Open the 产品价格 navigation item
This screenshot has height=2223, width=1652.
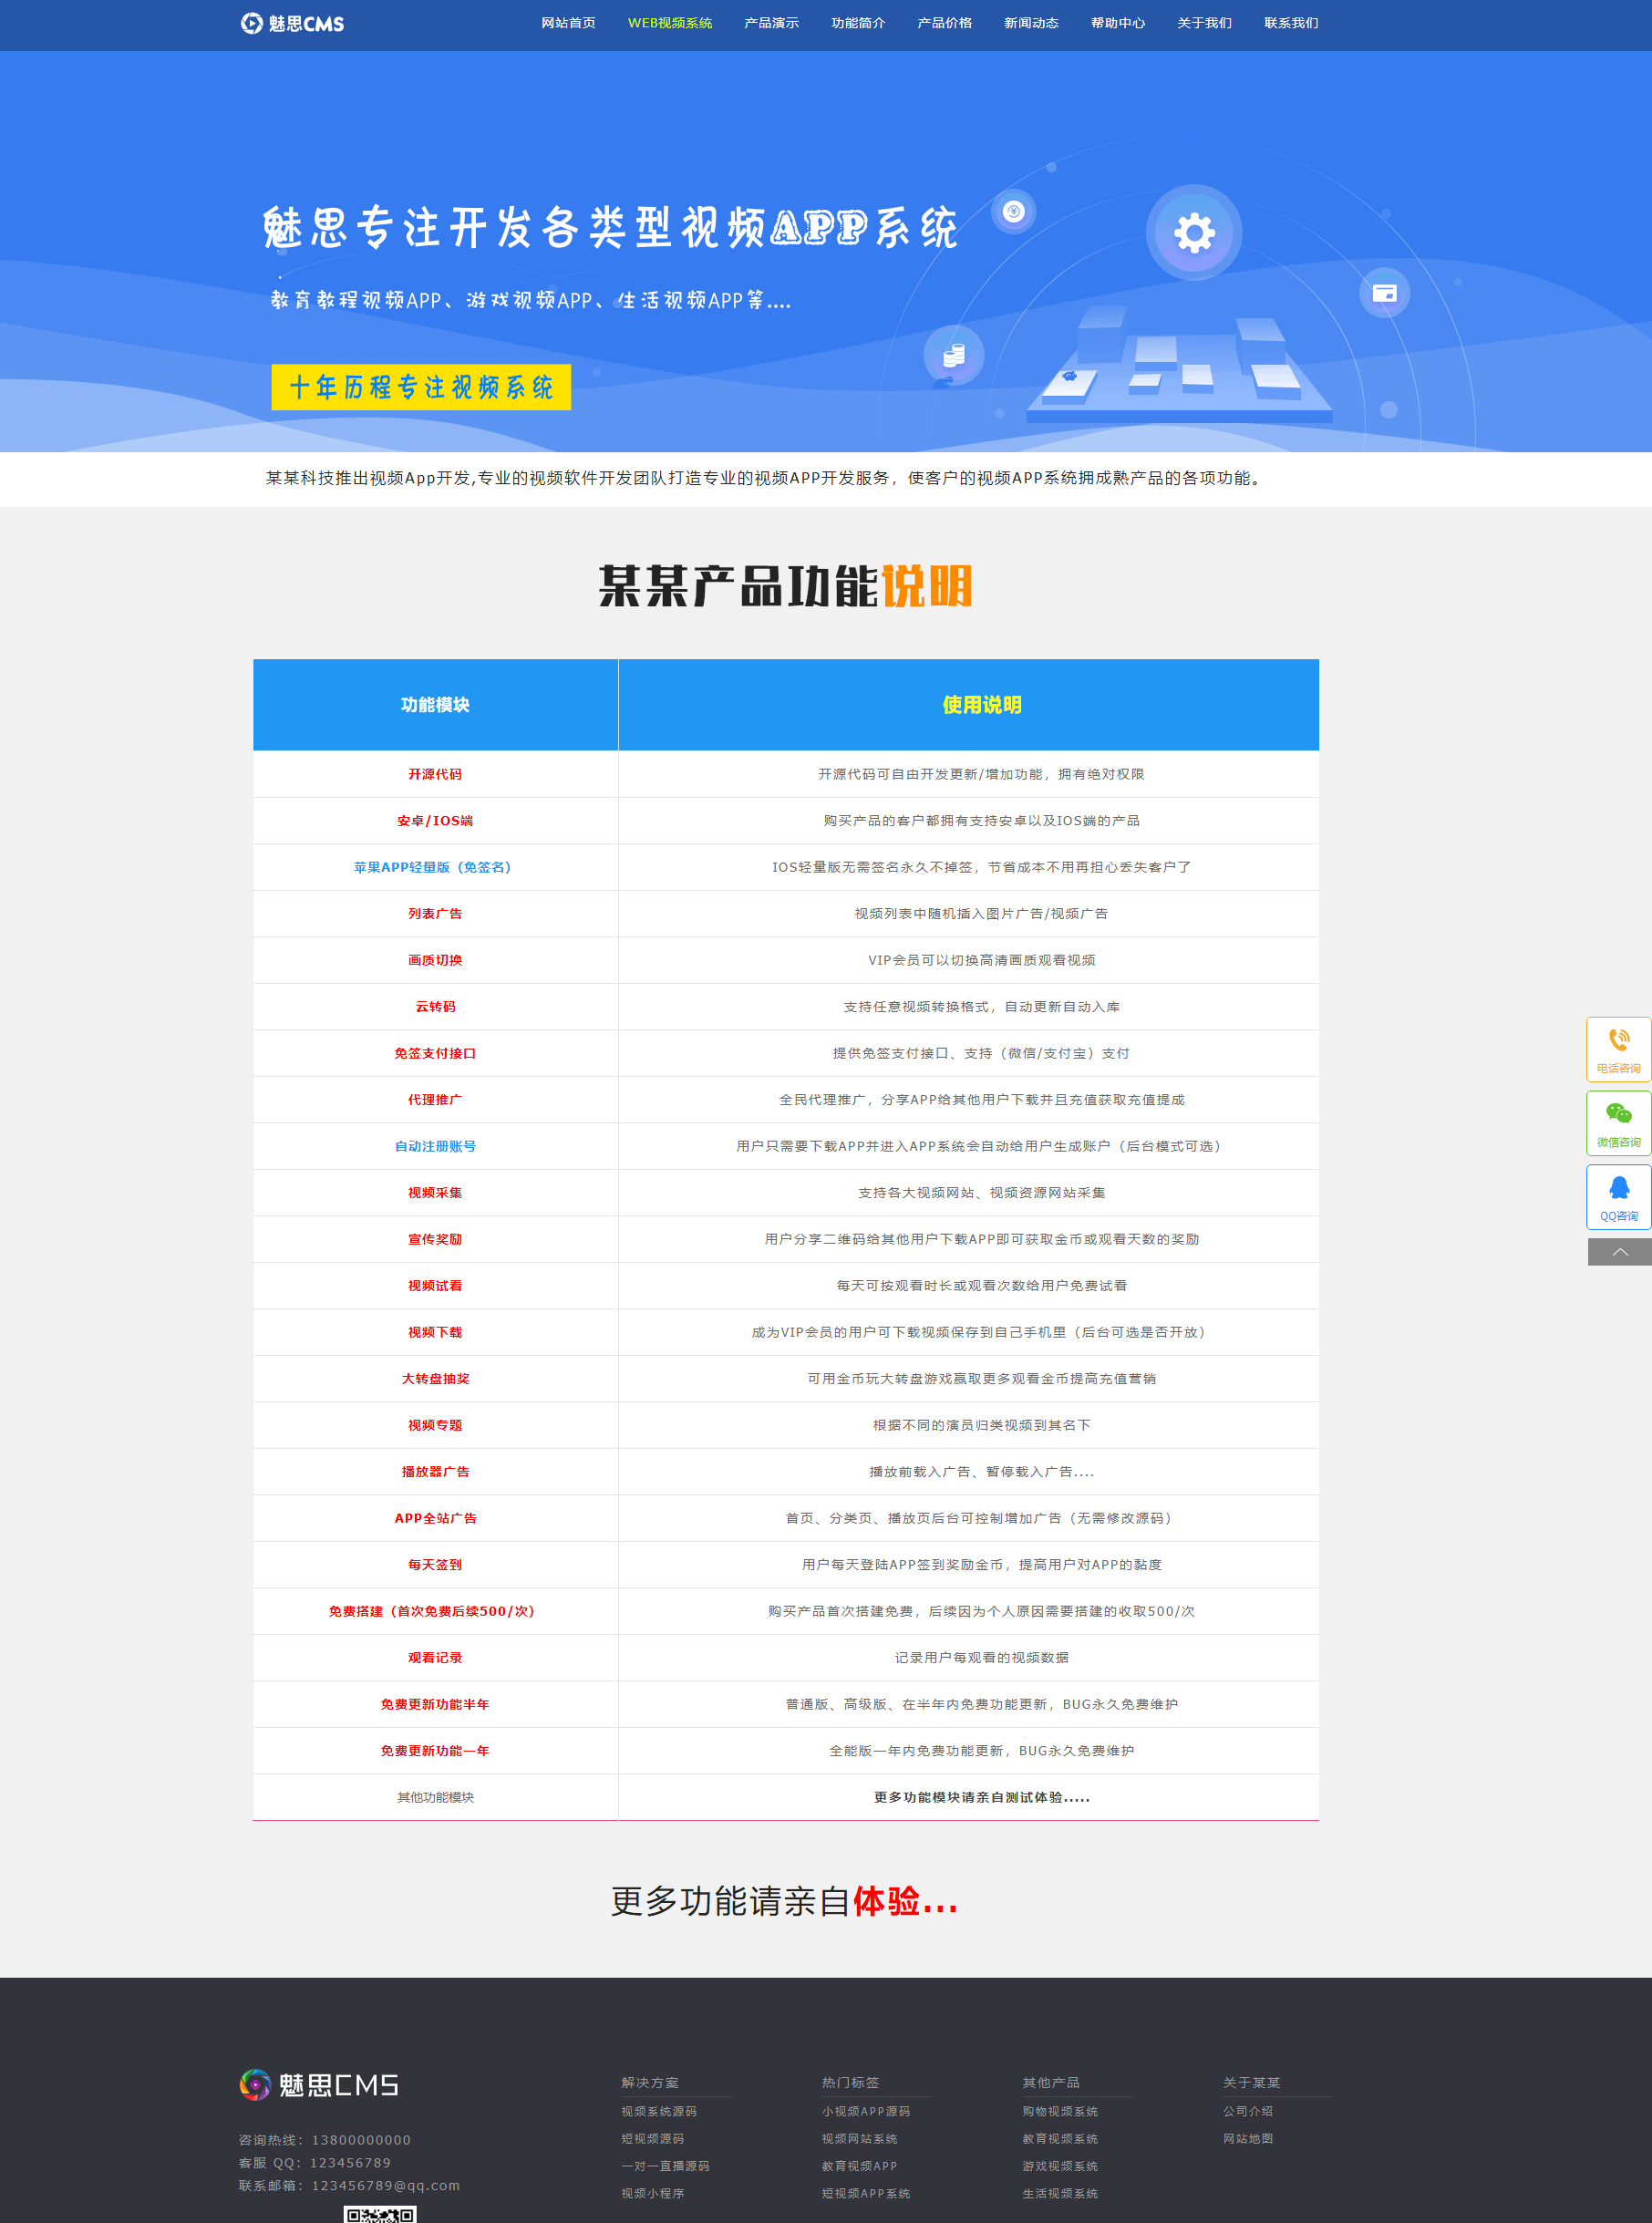coord(944,23)
